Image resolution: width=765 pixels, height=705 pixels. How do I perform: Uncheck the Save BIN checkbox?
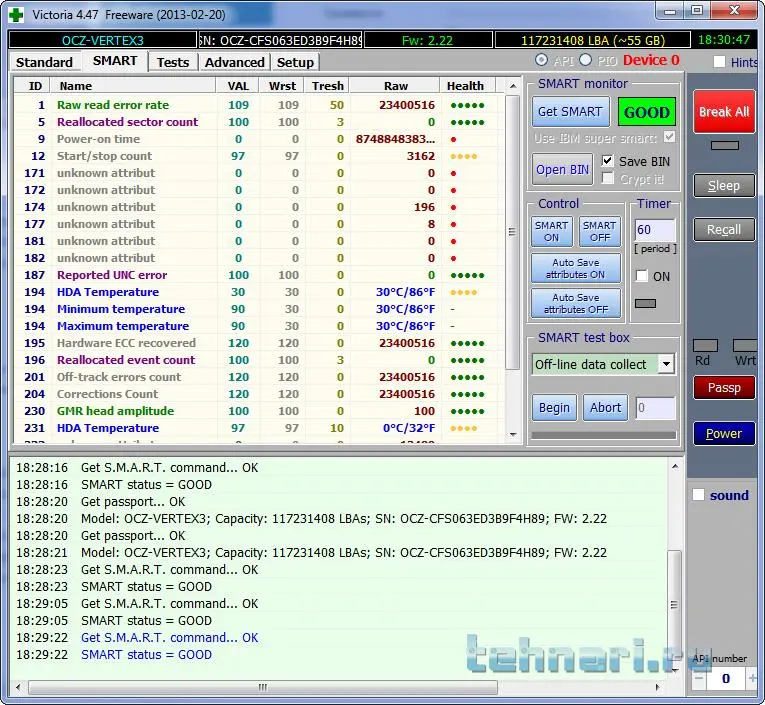[x=607, y=161]
